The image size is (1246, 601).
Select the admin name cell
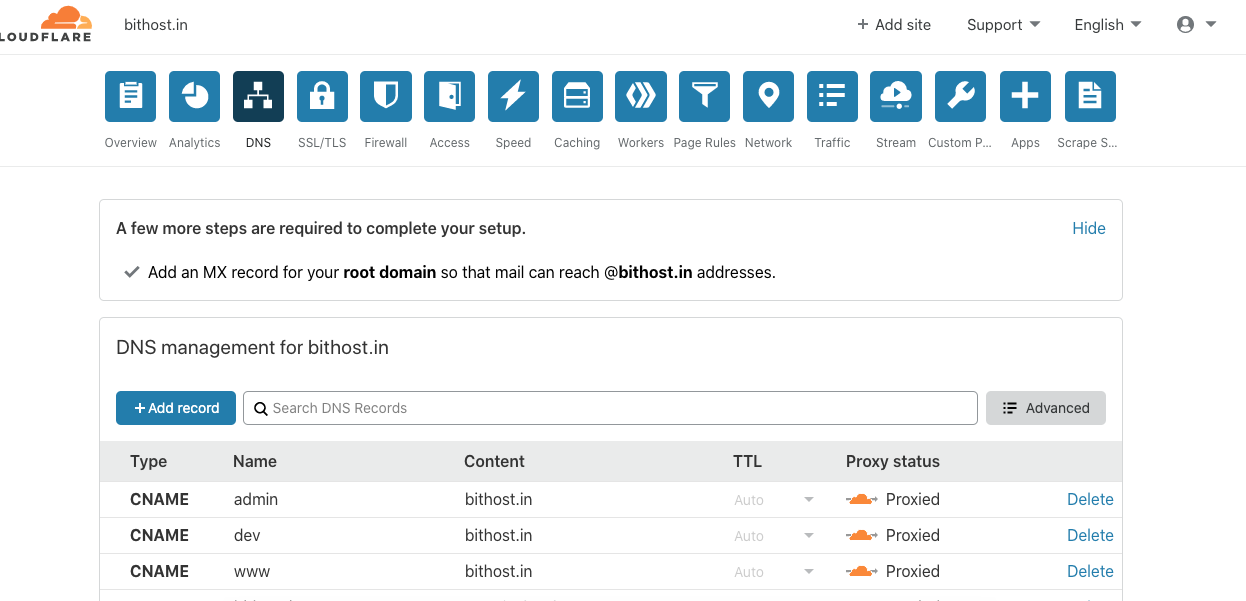click(x=256, y=499)
